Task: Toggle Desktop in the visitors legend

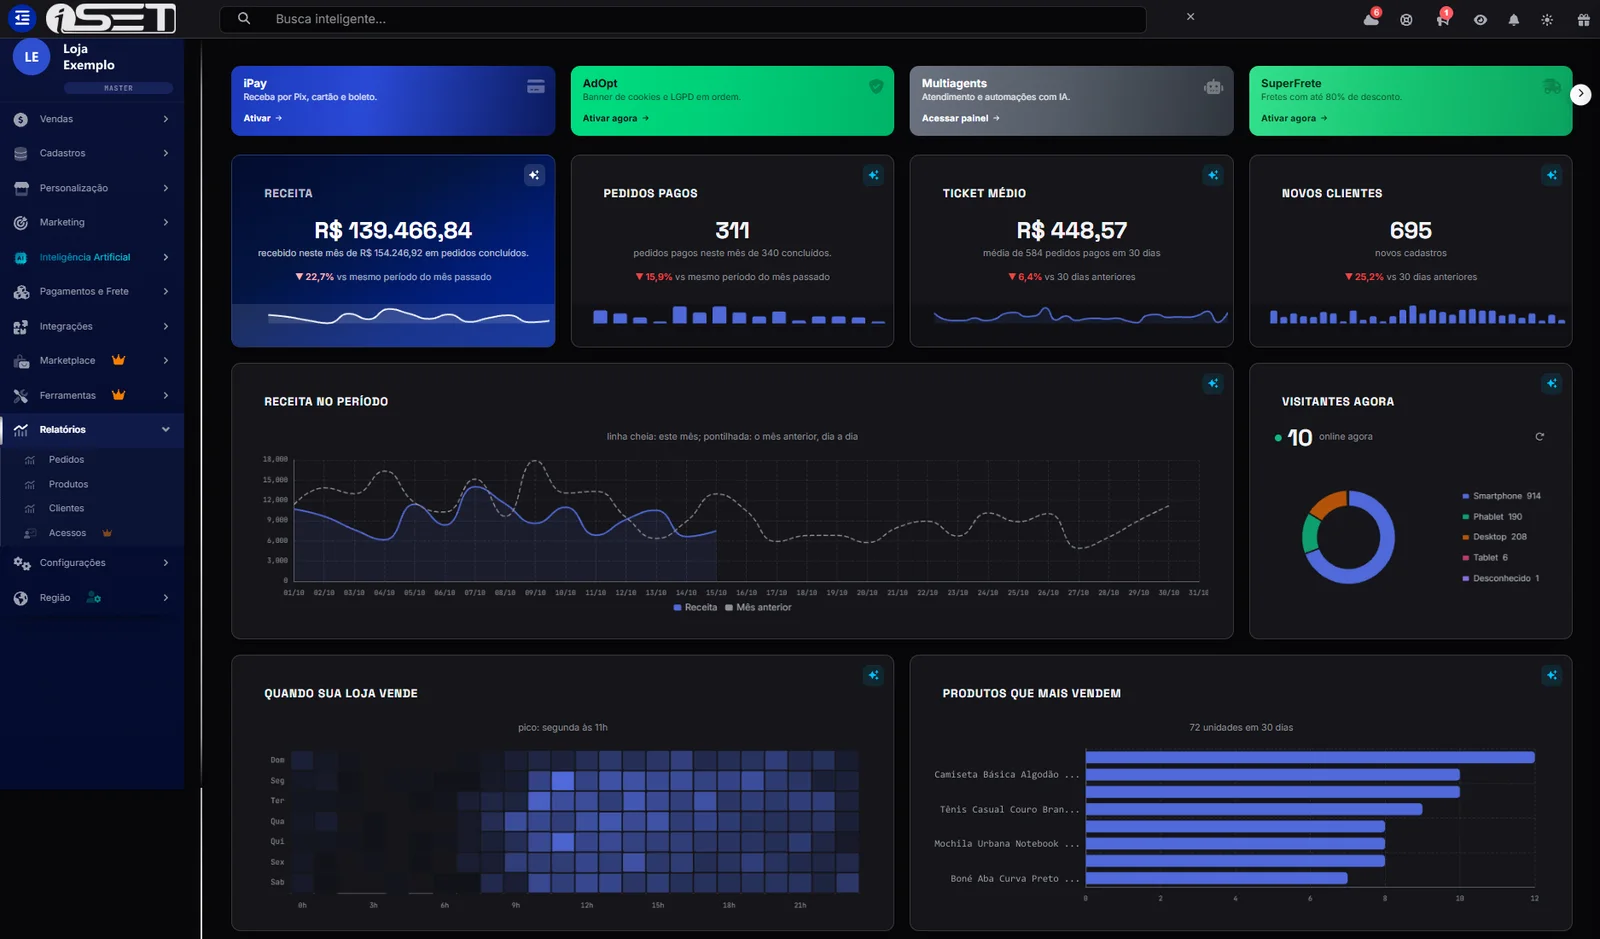Action: click(1495, 537)
